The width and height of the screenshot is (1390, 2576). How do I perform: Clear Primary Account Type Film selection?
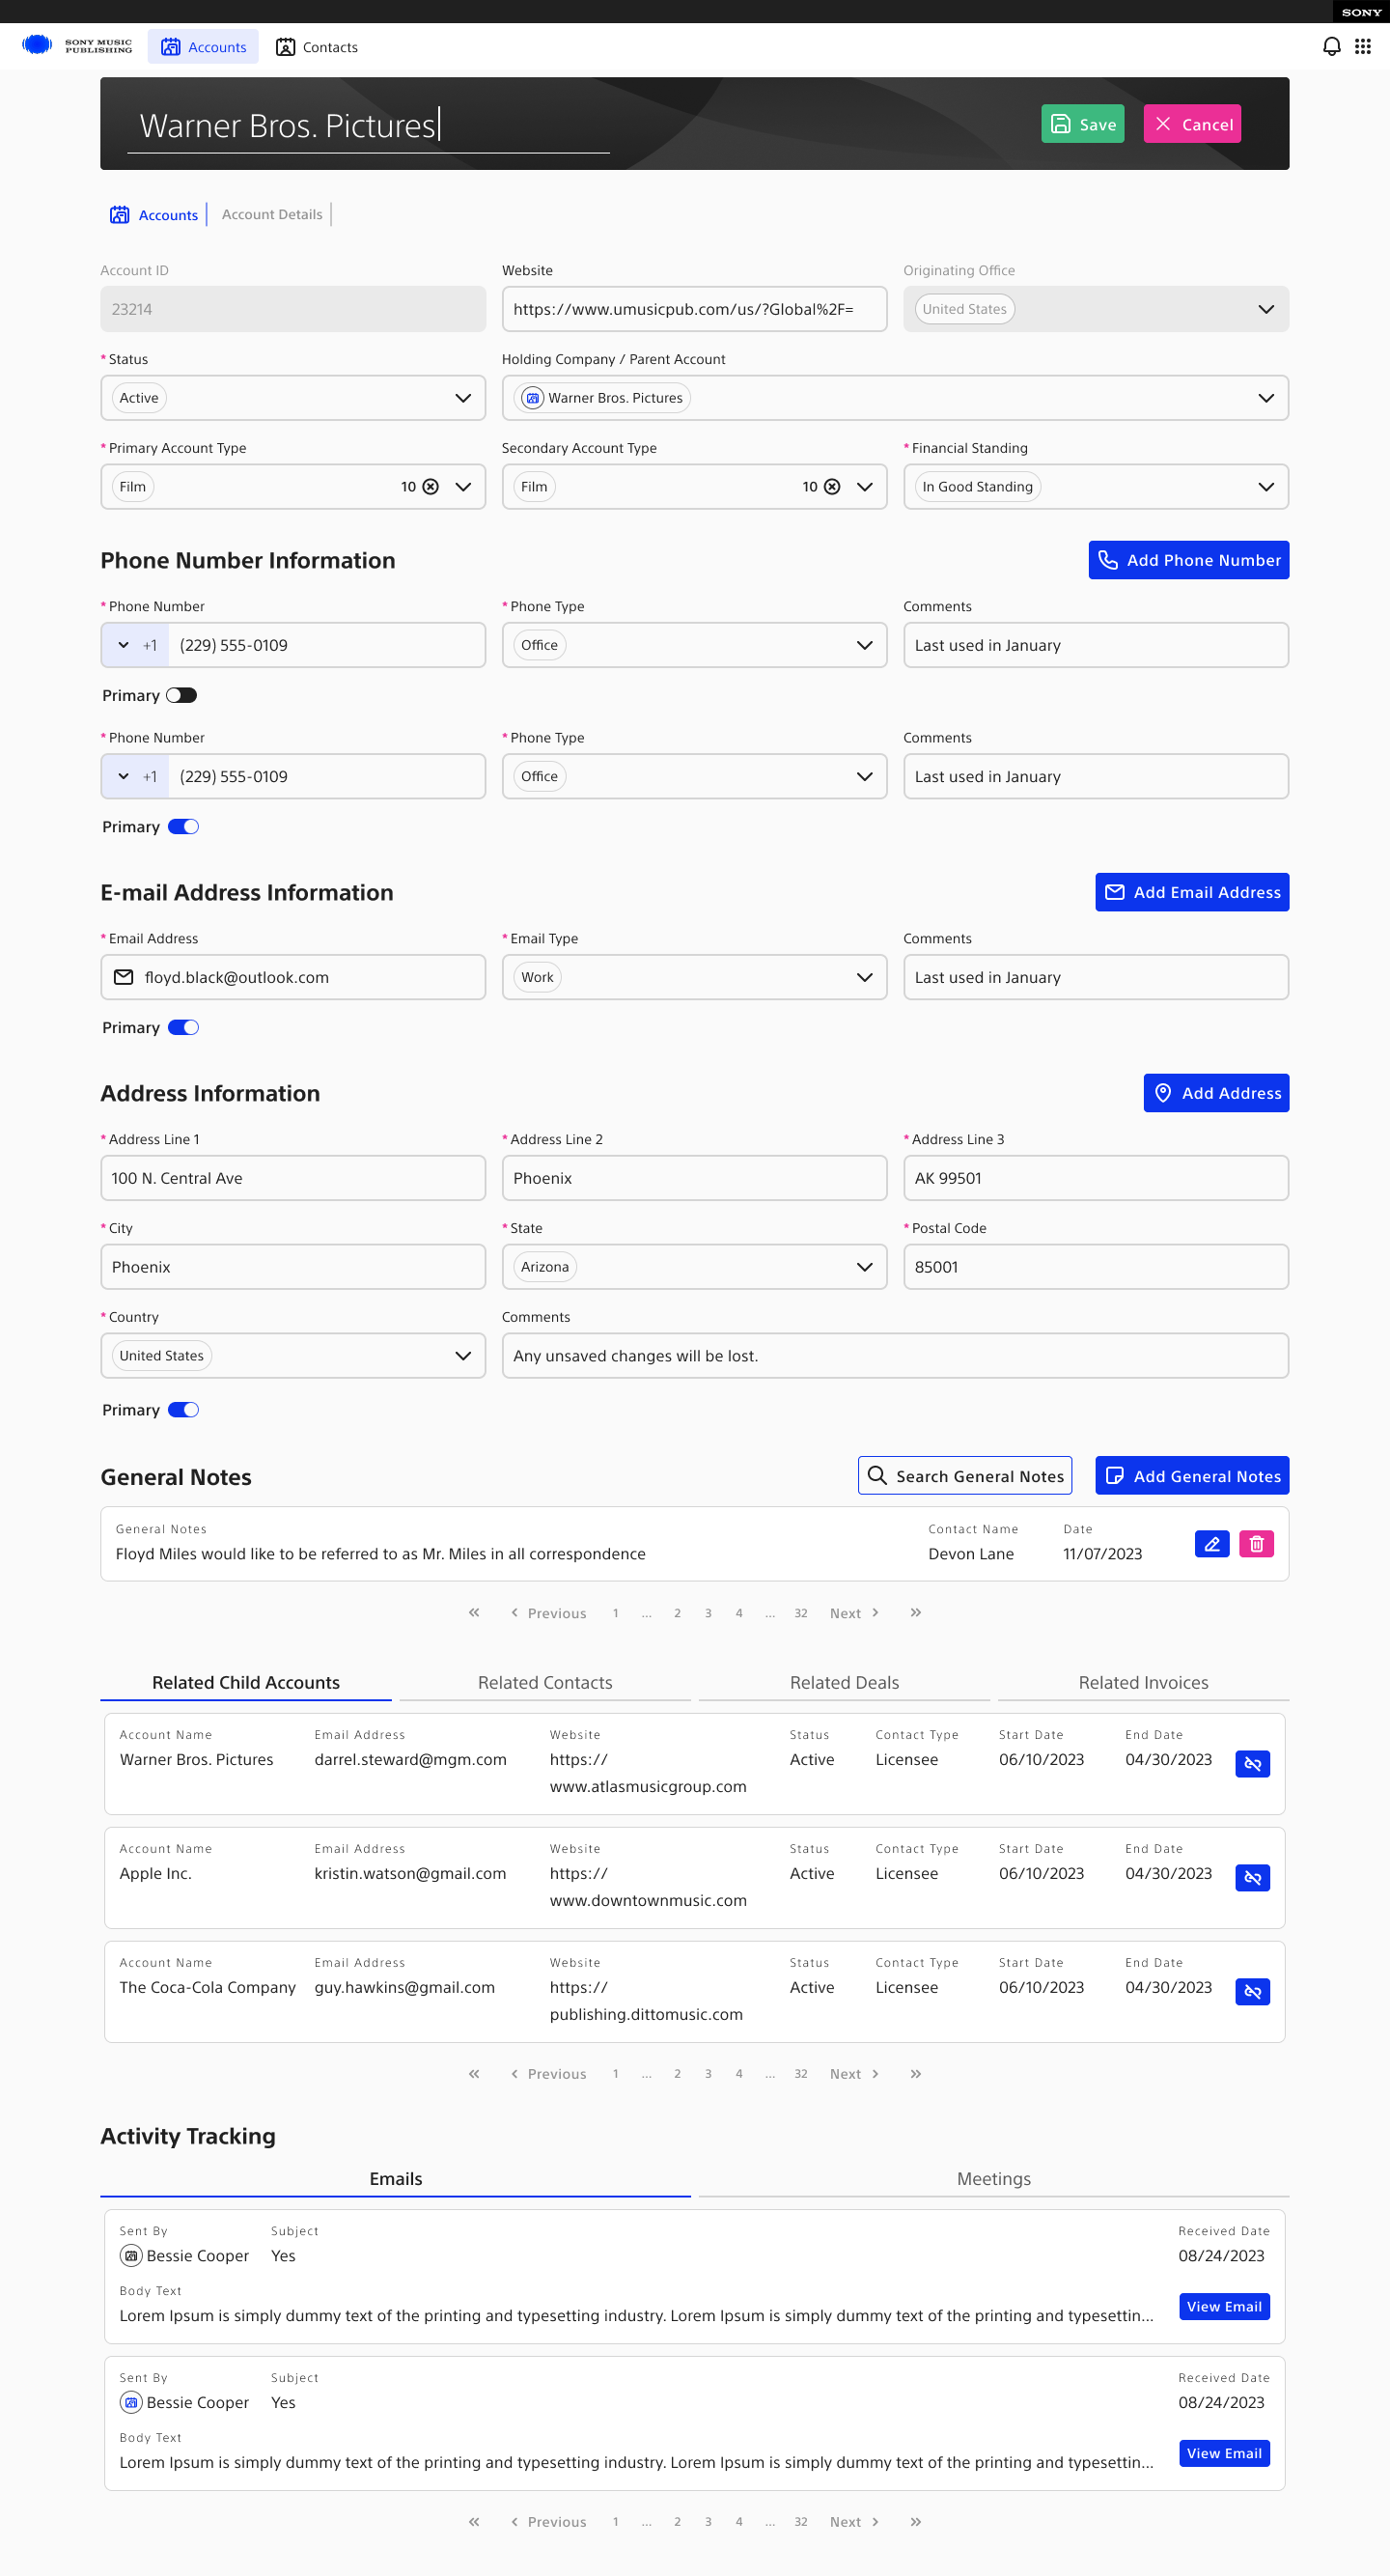(x=431, y=487)
